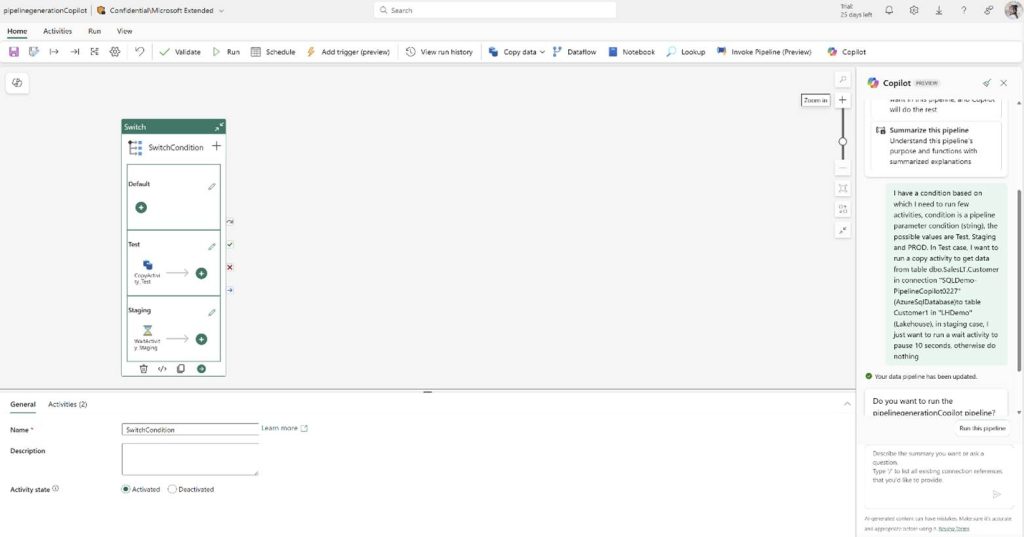Edit the Staging case with pencil icon
The height and width of the screenshot is (537, 1024).
pyautogui.click(x=212, y=313)
